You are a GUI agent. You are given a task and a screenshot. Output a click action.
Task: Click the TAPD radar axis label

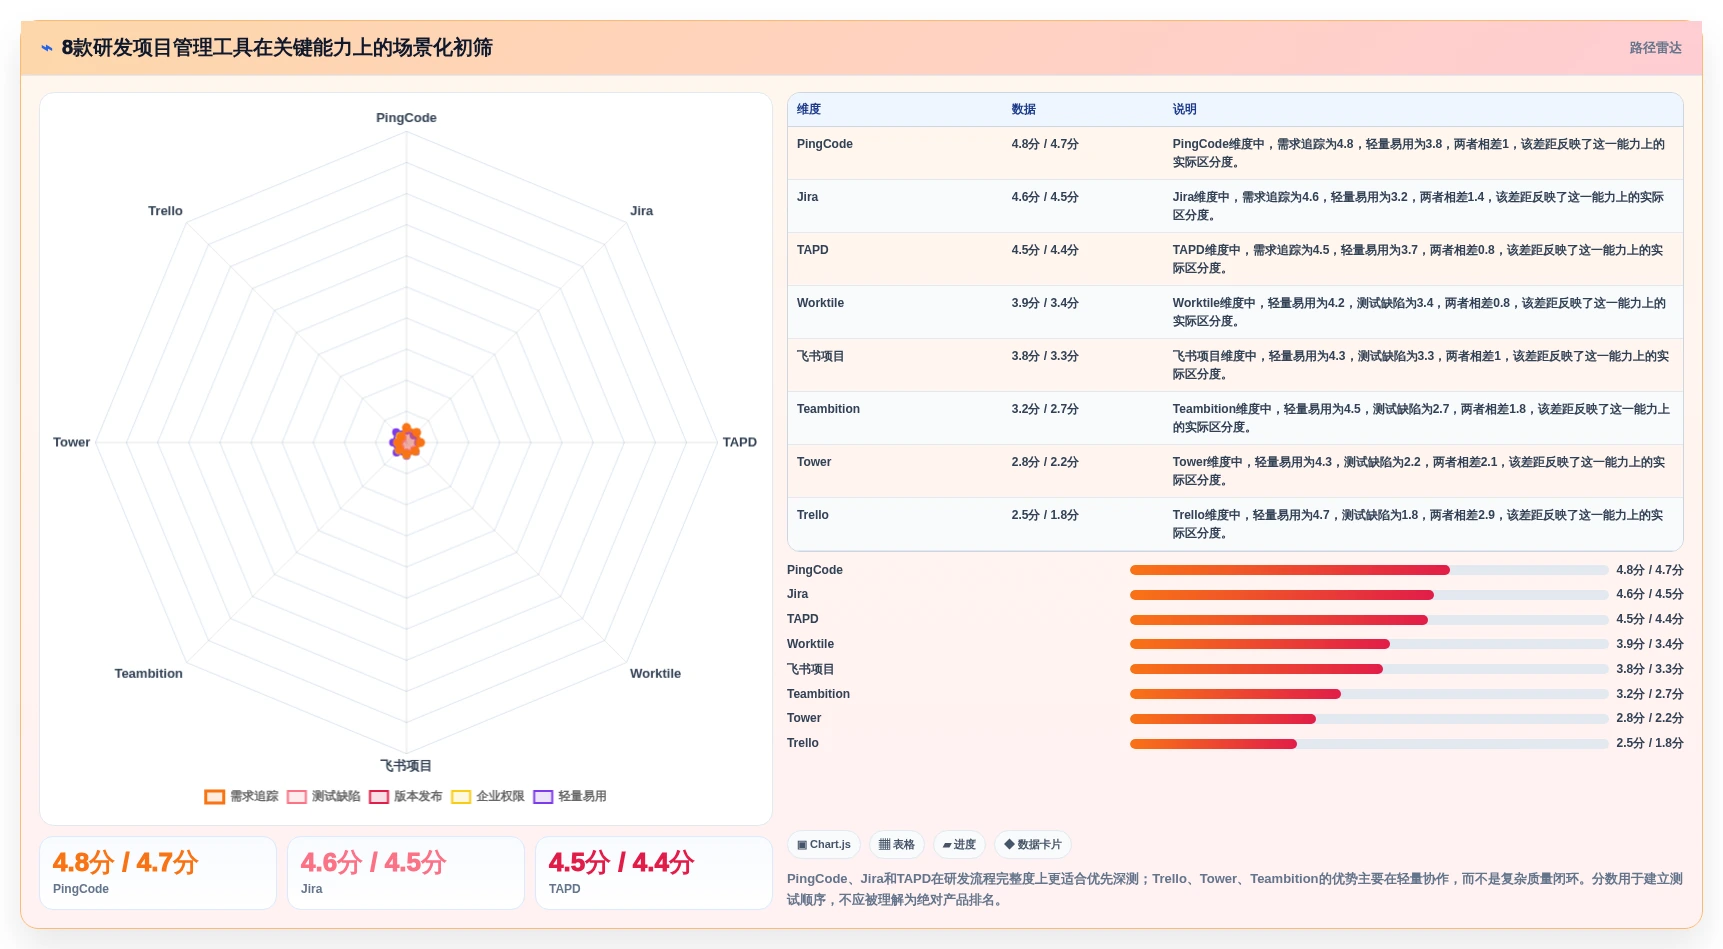click(x=740, y=442)
